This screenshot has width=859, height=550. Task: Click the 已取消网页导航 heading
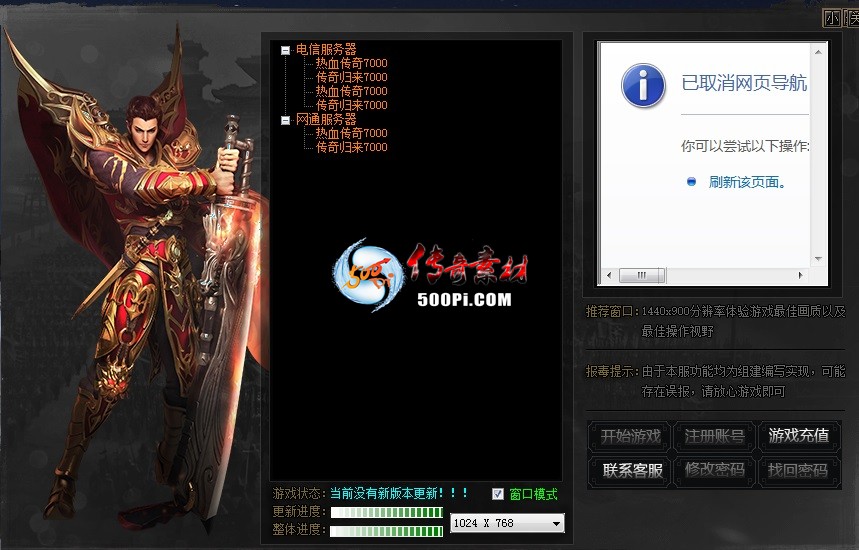(x=745, y=83)
